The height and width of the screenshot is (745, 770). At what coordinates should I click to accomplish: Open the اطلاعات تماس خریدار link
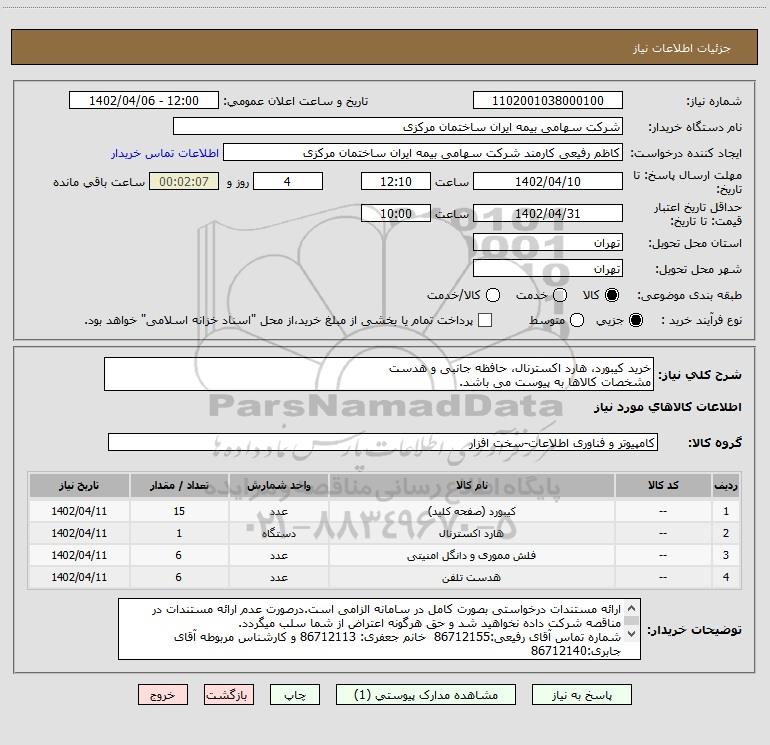click(165, 153)
